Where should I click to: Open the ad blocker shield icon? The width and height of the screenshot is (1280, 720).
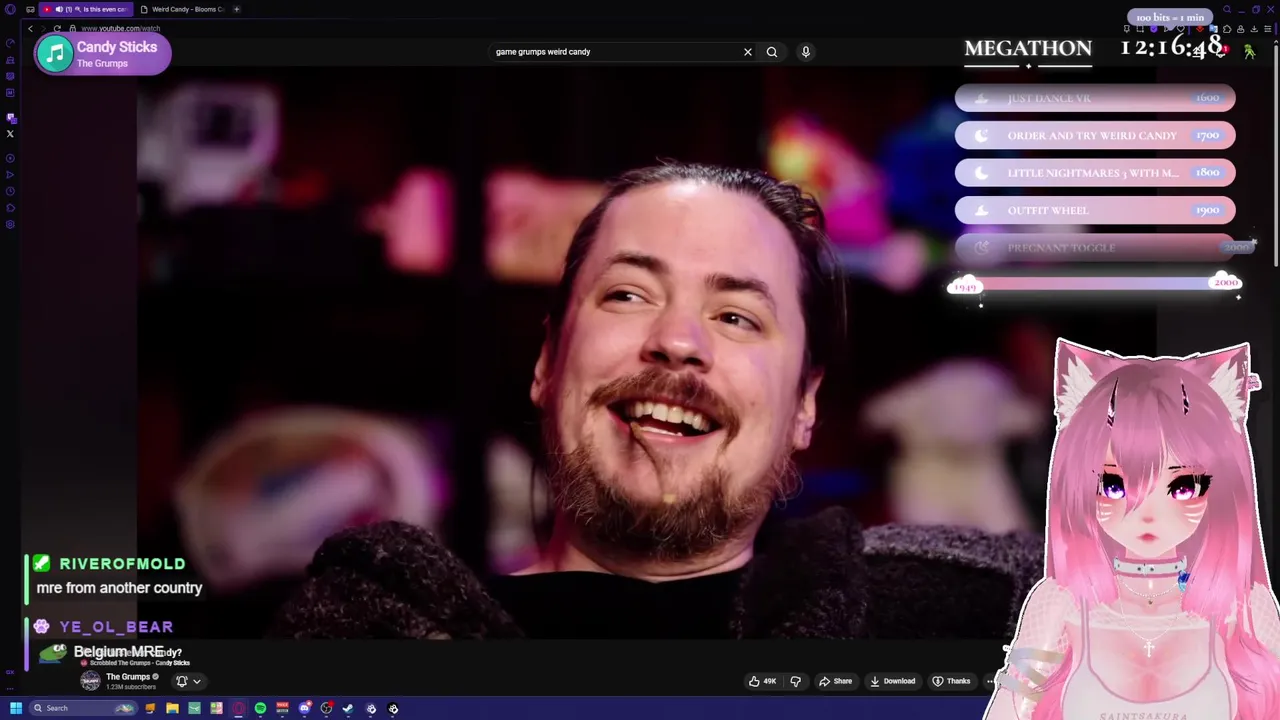[1154, 29]
